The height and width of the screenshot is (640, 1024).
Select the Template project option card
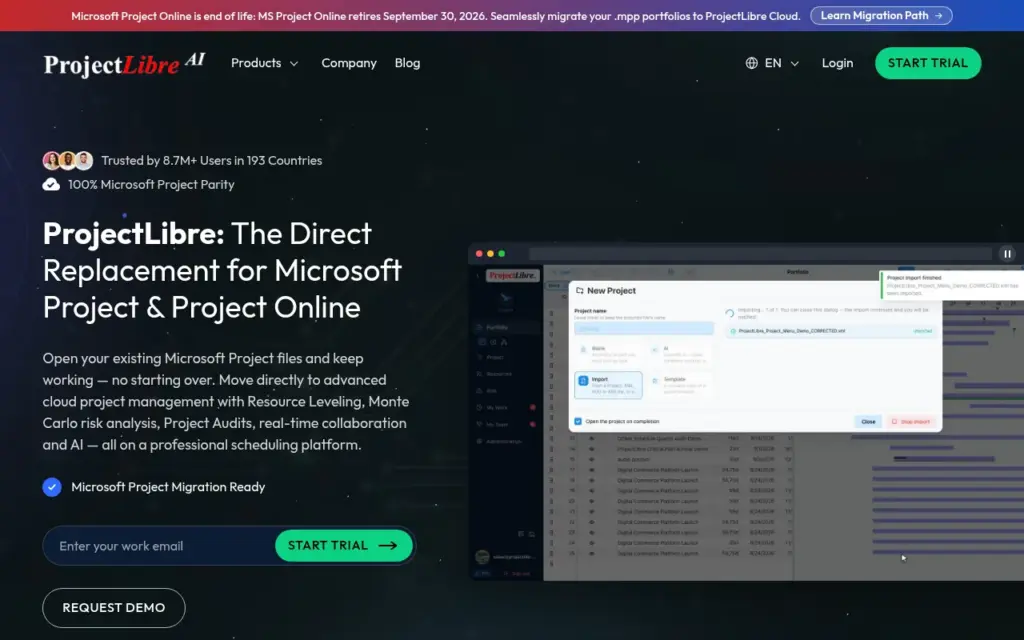[x=679, y=385]
